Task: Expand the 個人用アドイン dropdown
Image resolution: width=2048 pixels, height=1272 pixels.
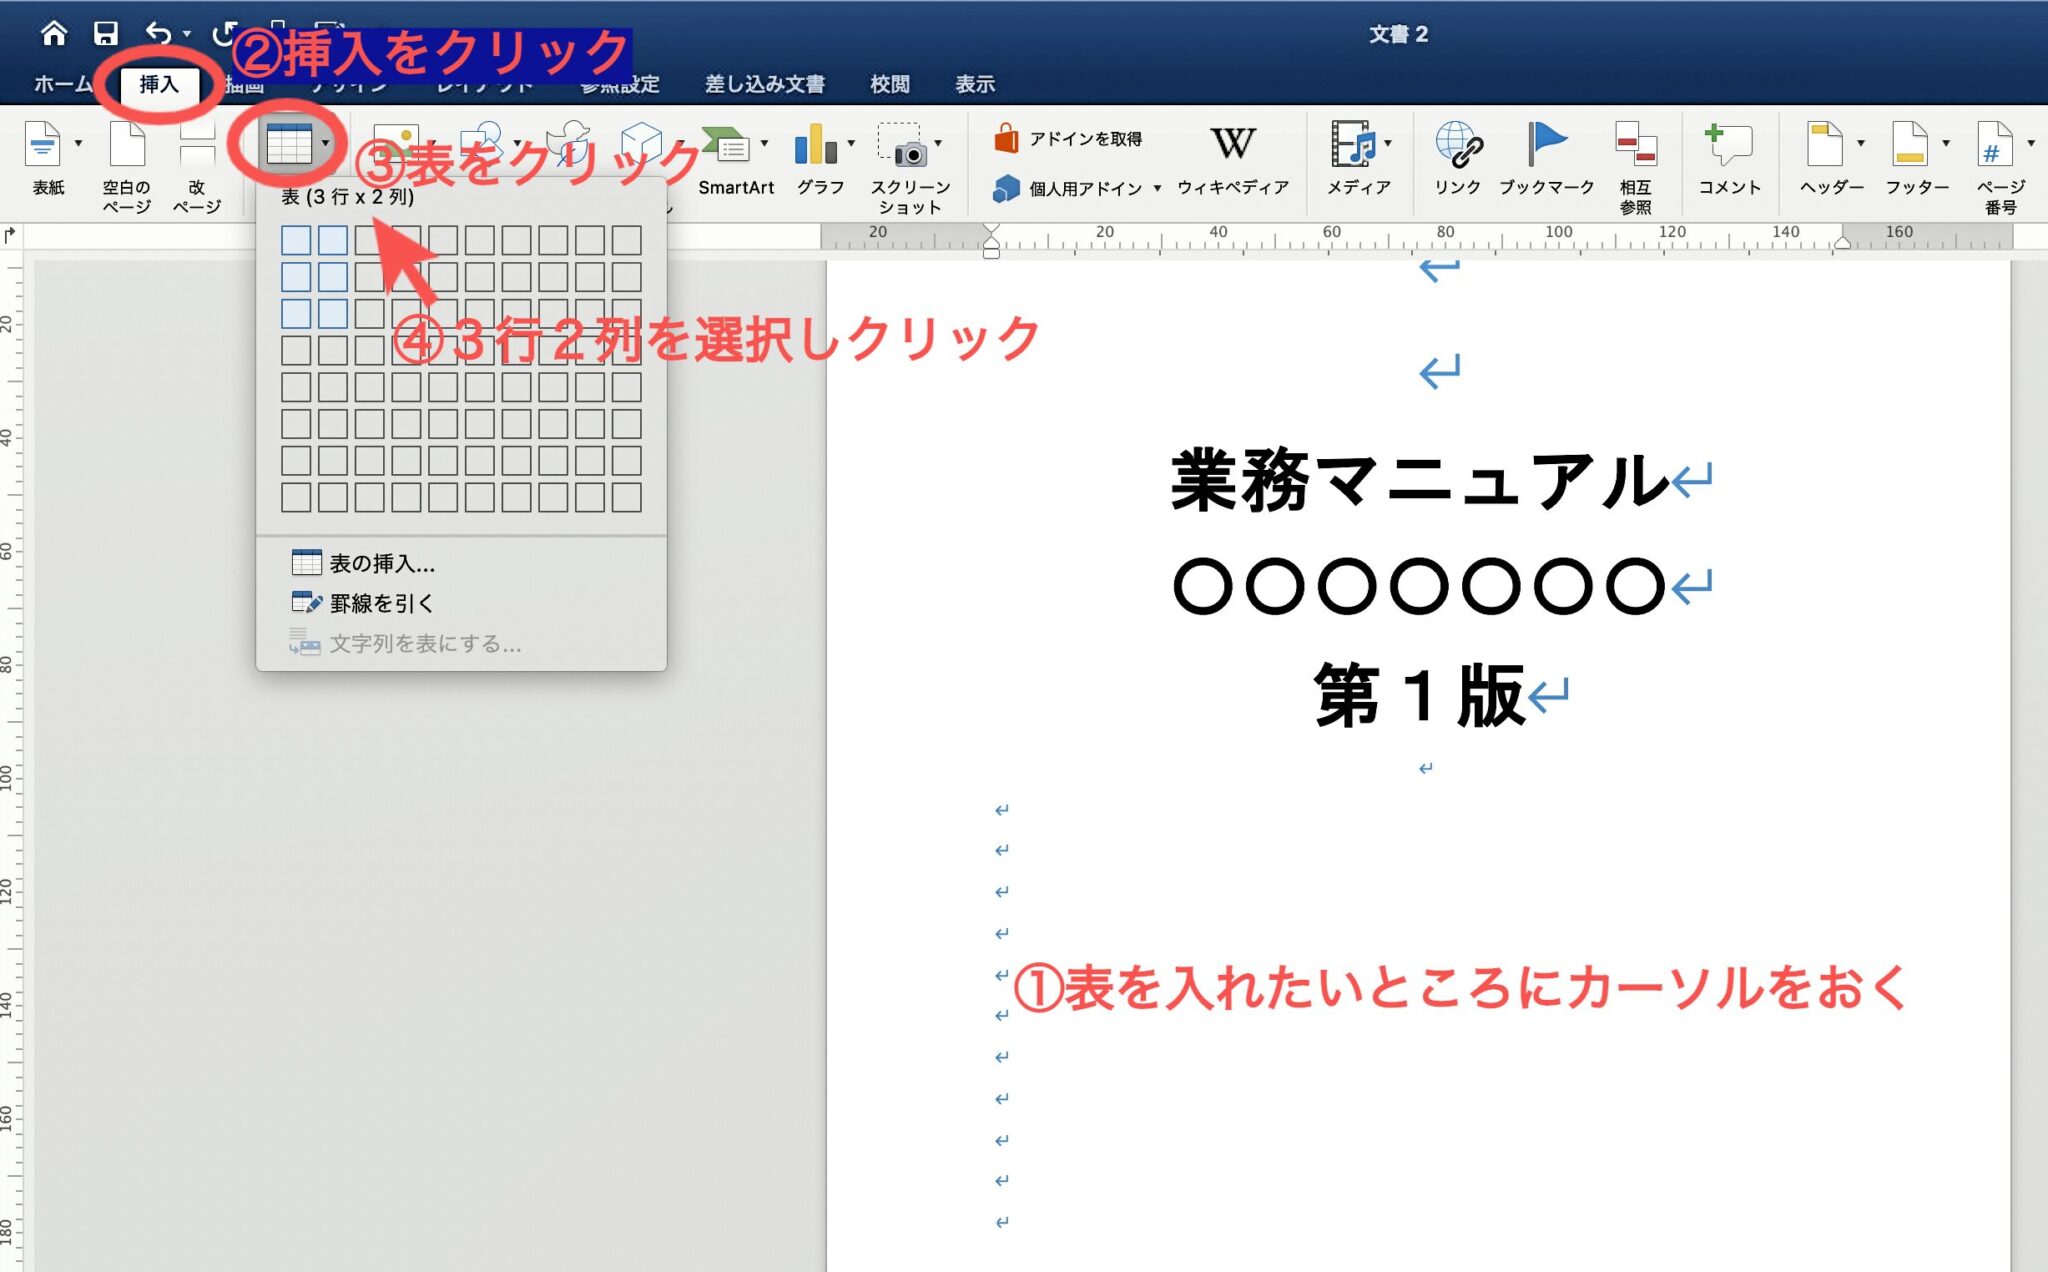Action: 1157,188
